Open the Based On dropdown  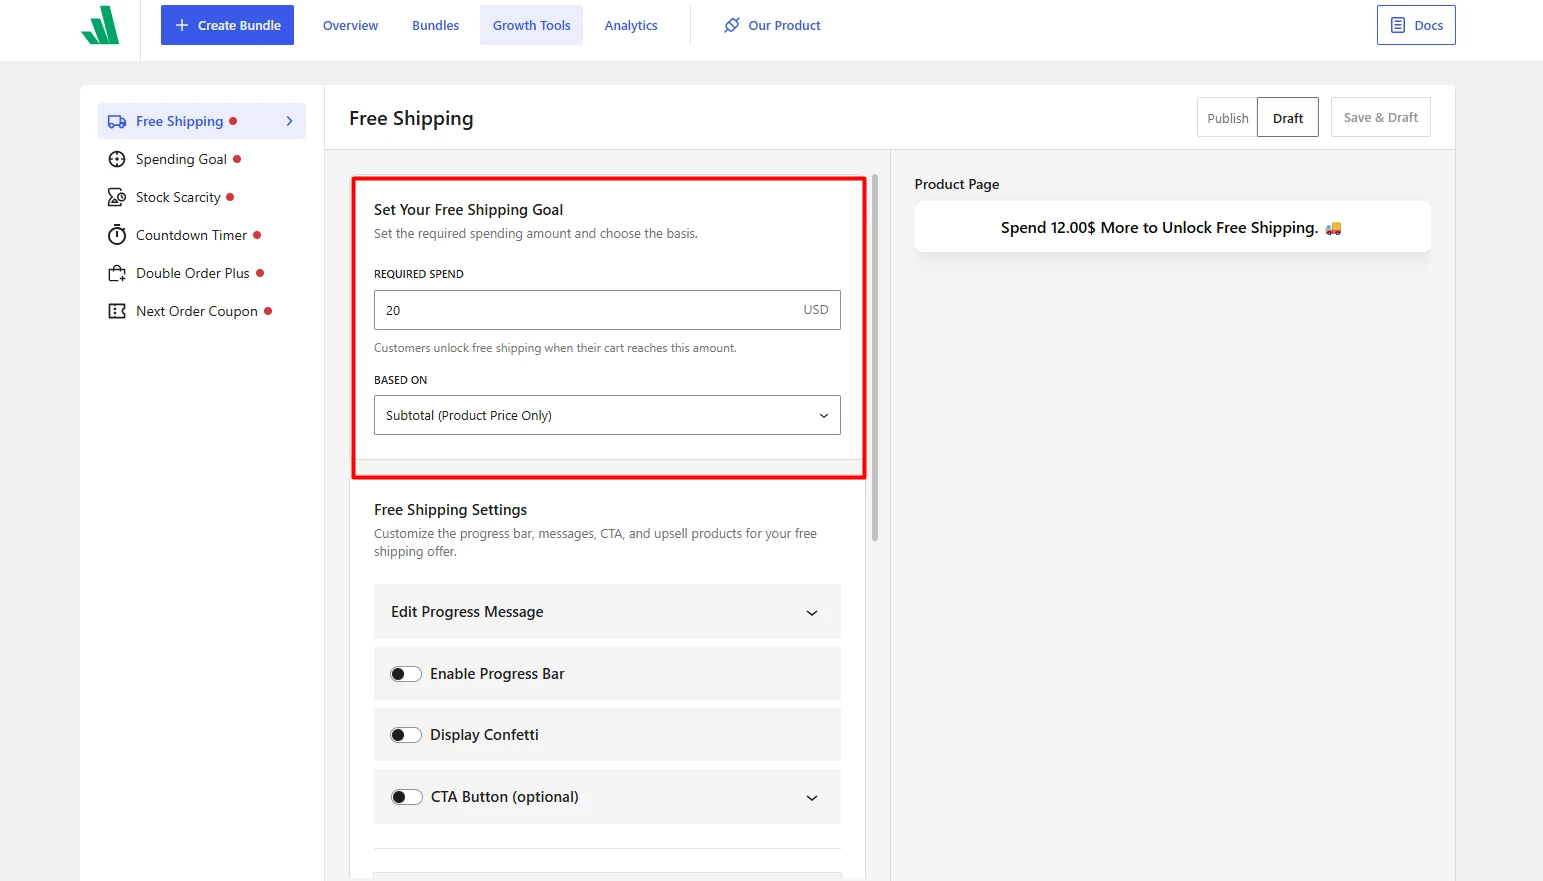pos(607,415)
